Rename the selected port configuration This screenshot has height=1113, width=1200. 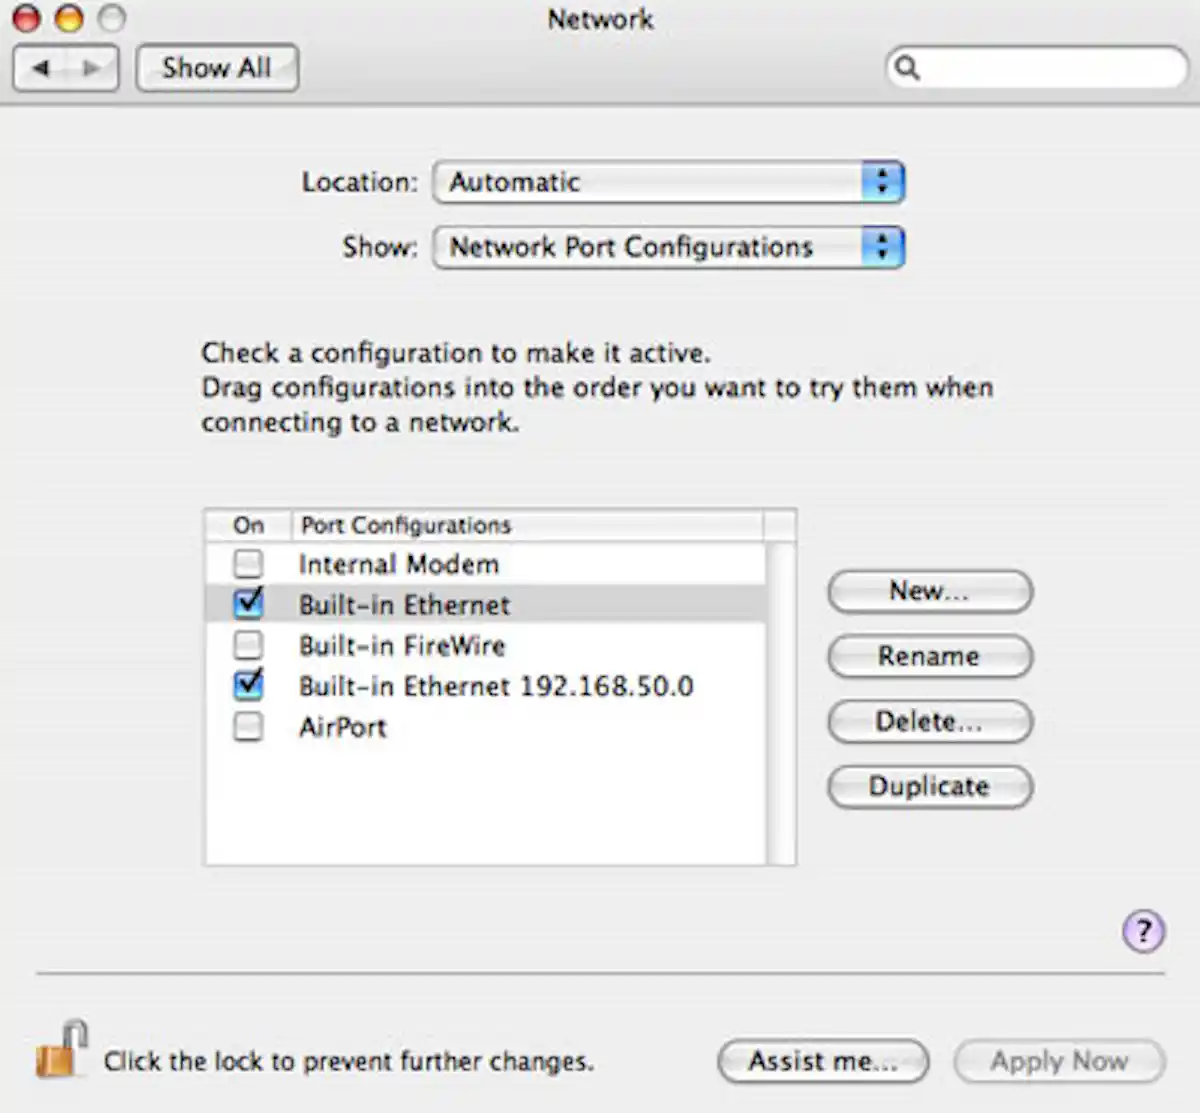click(929, 656)
